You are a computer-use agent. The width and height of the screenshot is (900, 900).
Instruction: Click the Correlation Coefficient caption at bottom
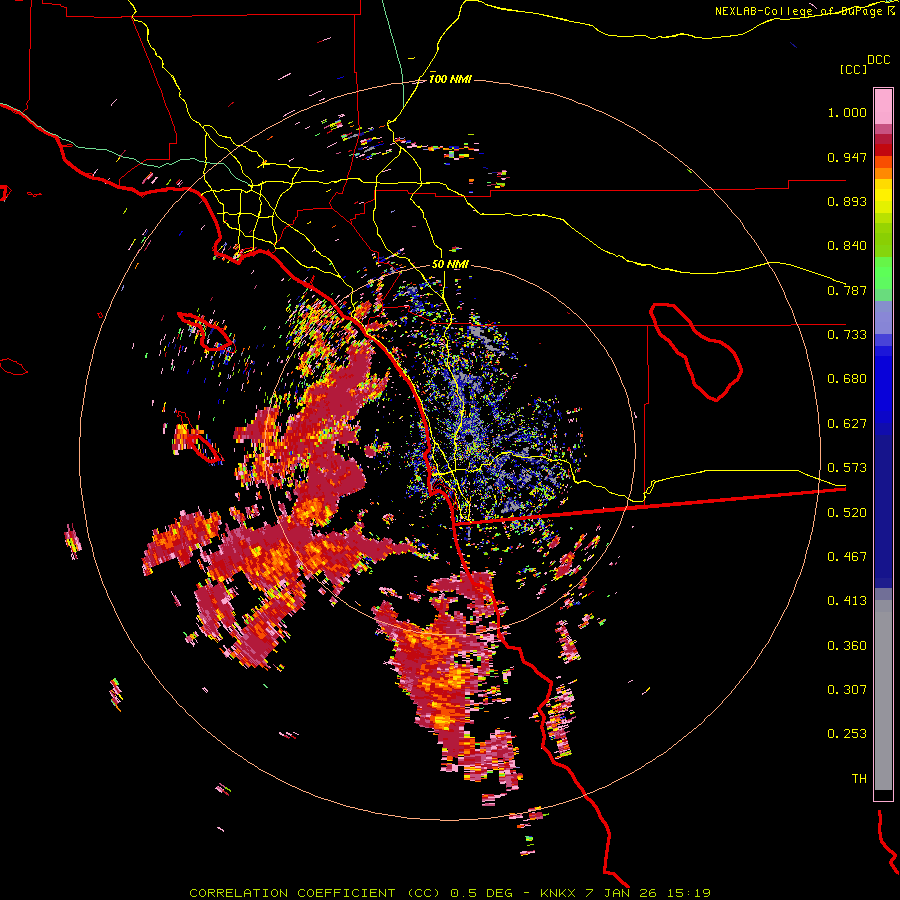(449, 893)
